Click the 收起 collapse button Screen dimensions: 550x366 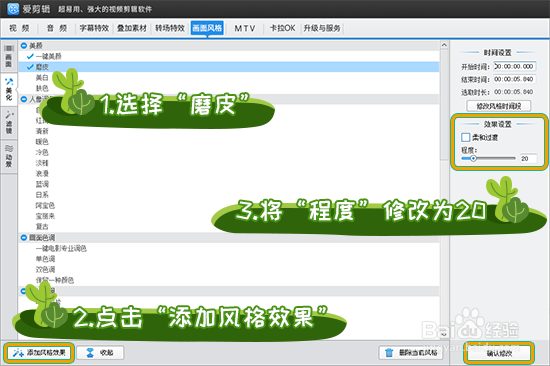(100, 353)
